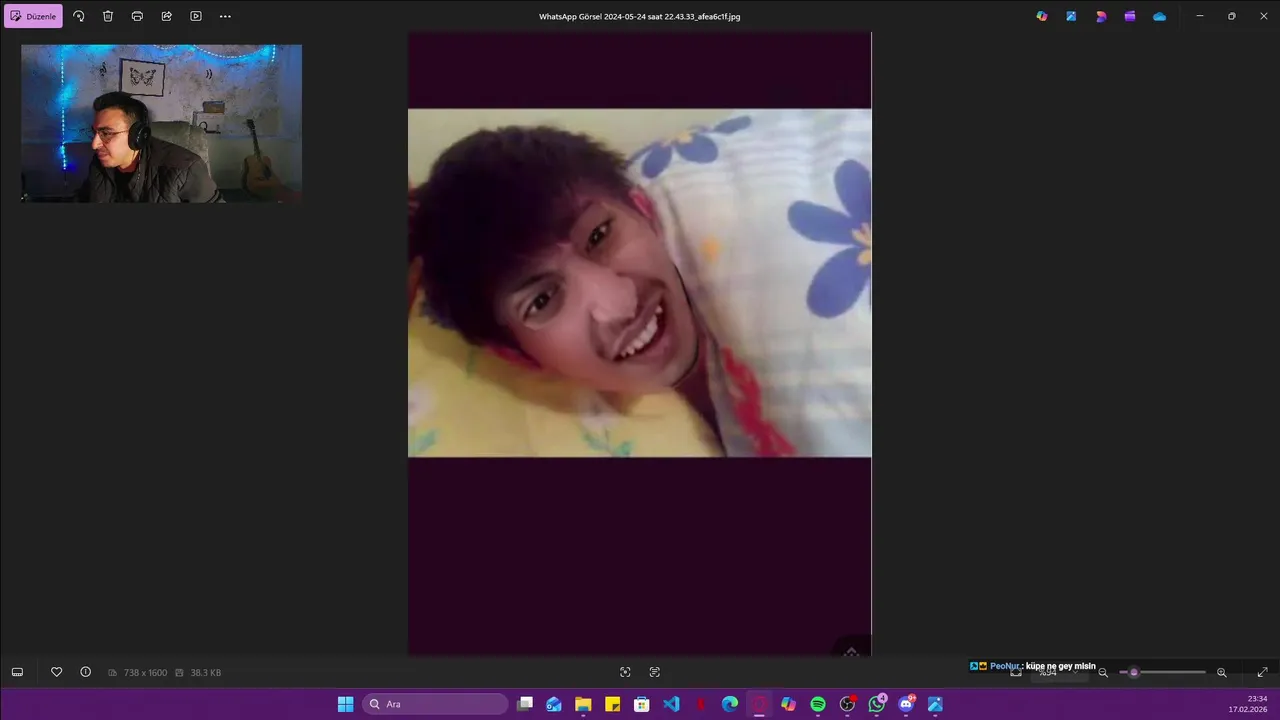1280x720 pixels.
Task: Launch Microsoft Designer from title bar
Action: pos(1101,16)
